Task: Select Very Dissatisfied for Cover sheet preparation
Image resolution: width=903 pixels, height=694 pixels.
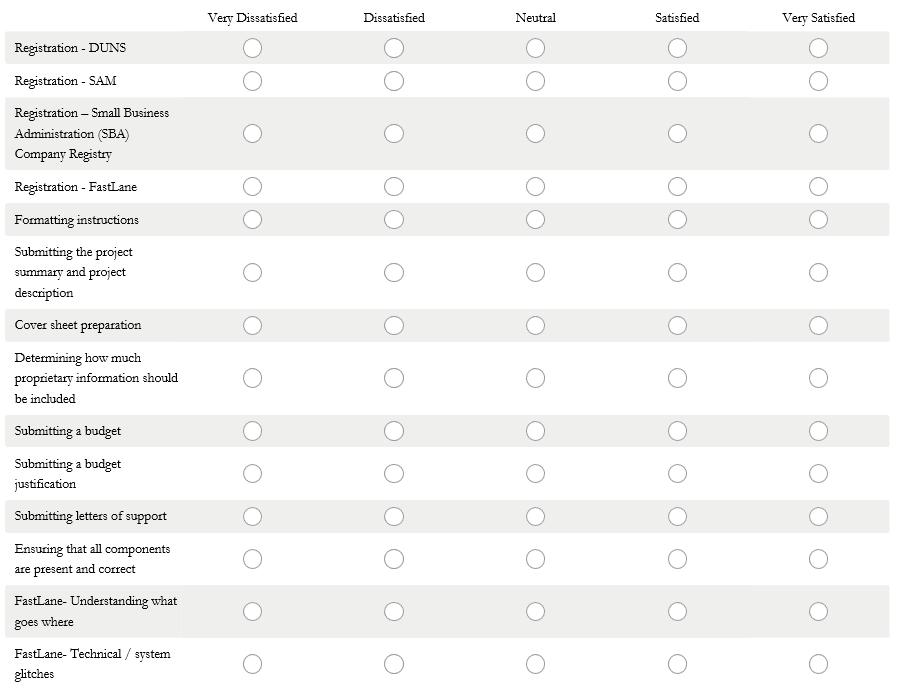Action: tap(252, 325)
